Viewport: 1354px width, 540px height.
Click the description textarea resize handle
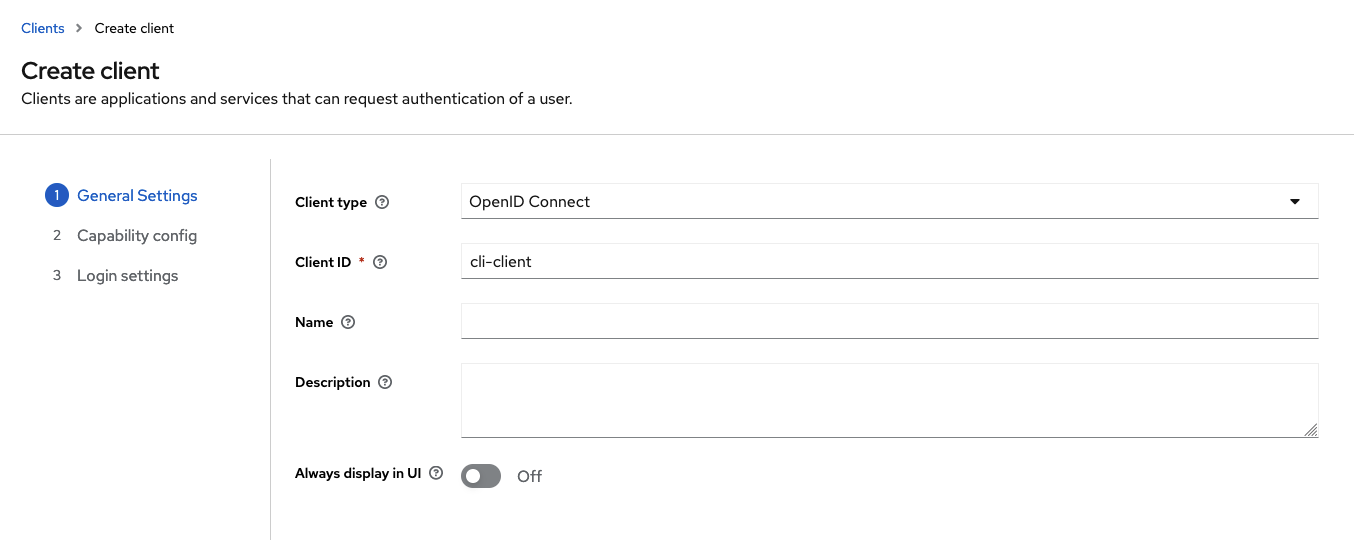[1311, 430]
